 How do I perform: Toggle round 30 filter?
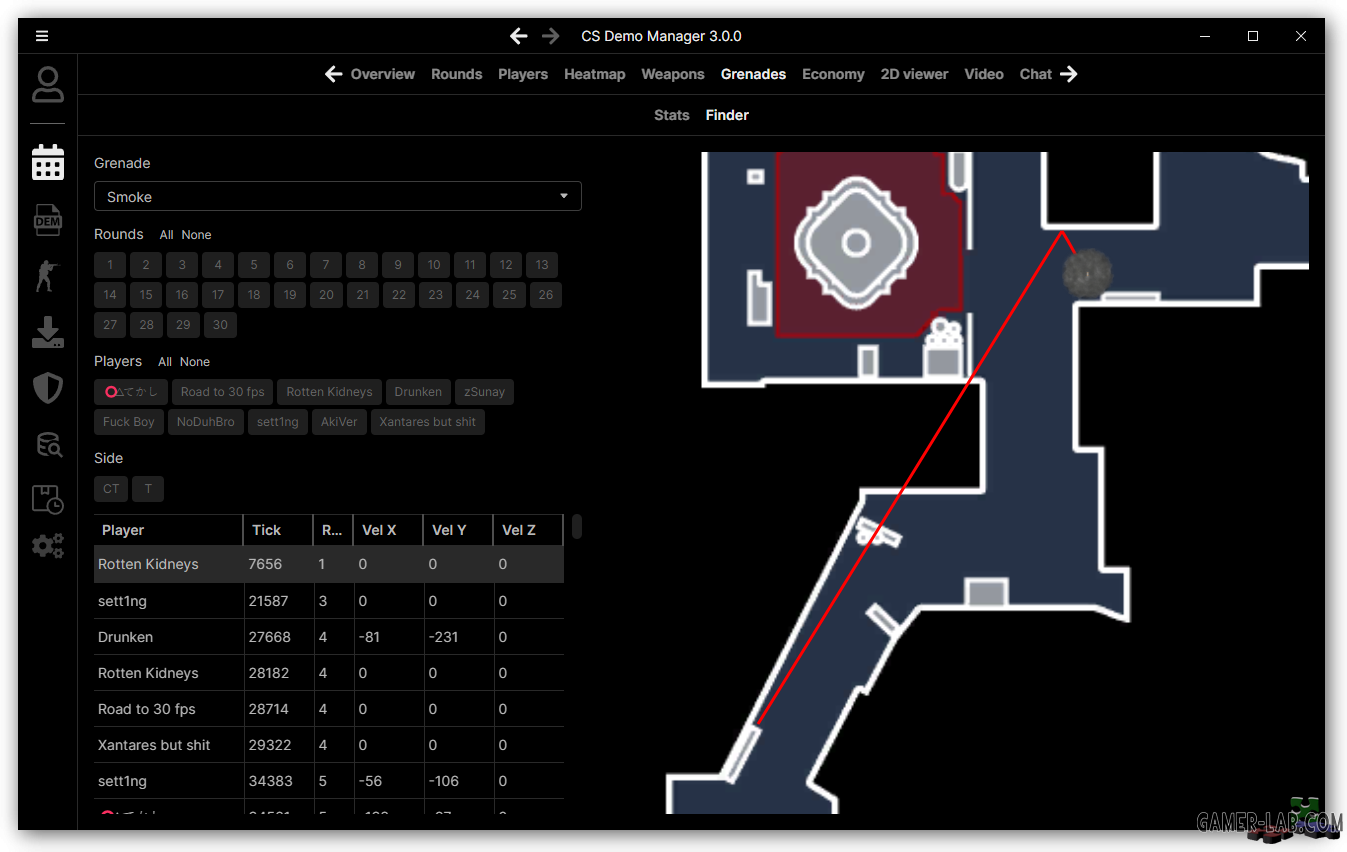[220, 325]
